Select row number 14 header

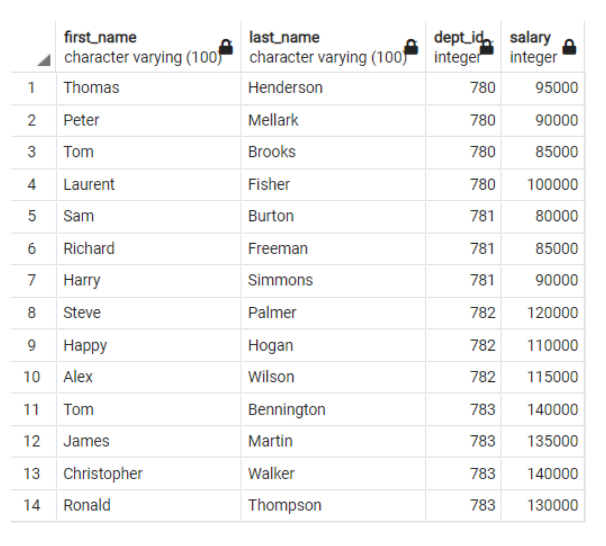tap(32, 505)
